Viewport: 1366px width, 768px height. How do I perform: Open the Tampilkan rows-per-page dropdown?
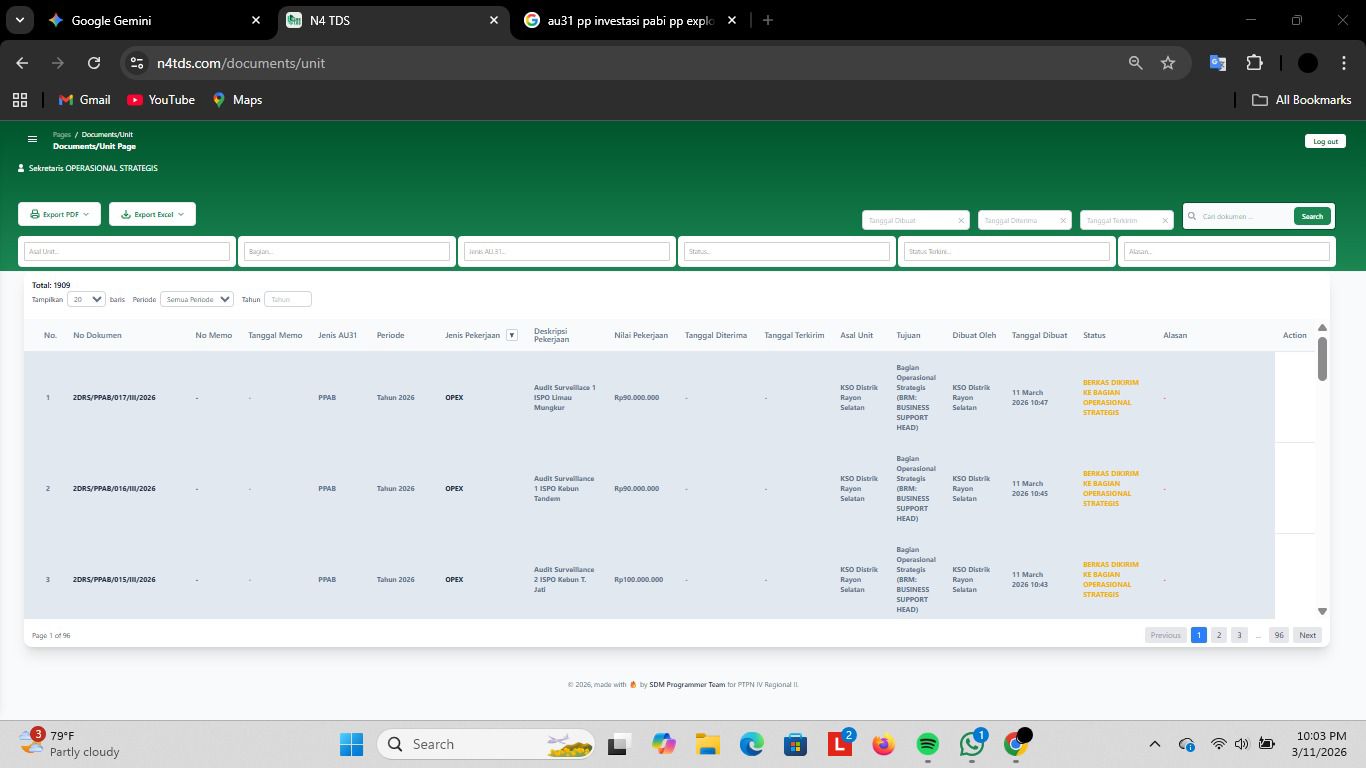coord(87,299)
